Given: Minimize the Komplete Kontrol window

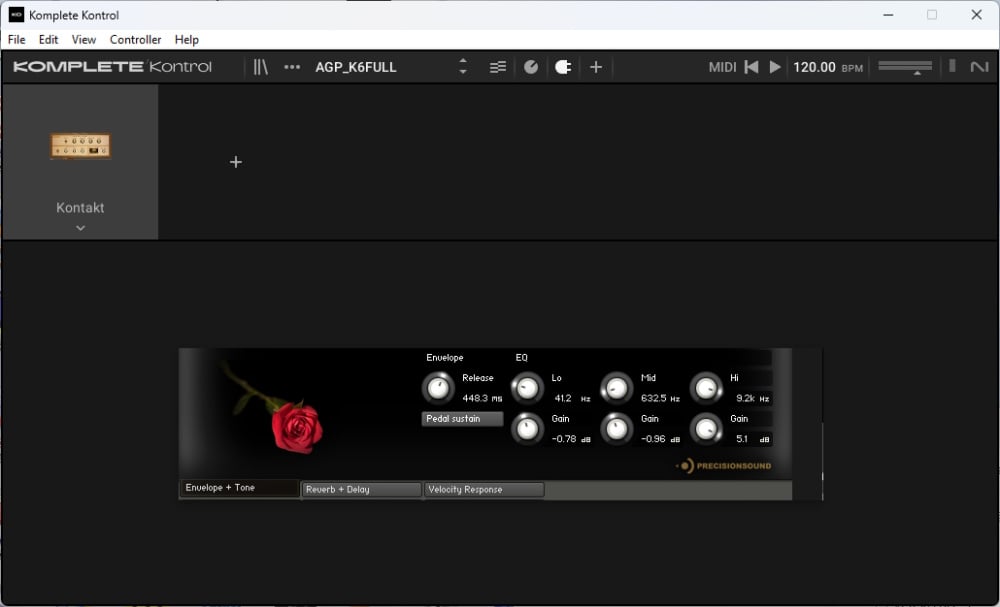Looking at the screenshot, I should [888, 15].
